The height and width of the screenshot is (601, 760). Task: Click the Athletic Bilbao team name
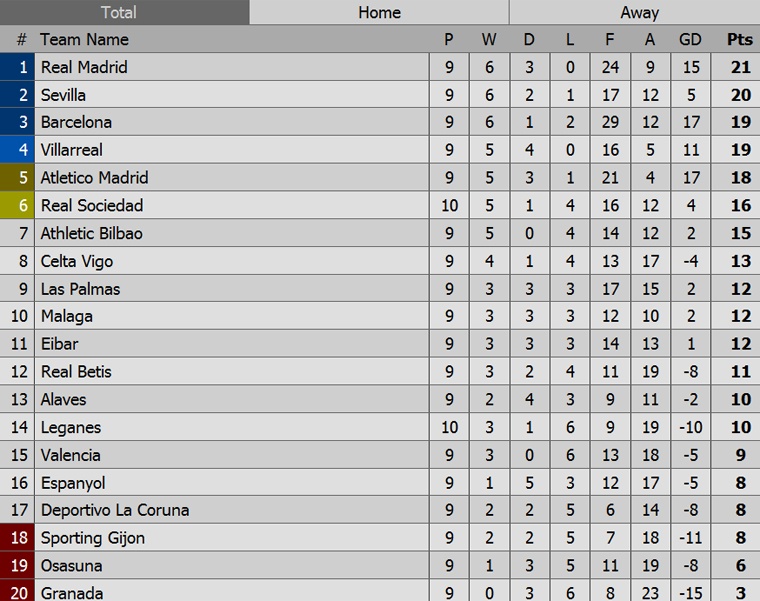click(x=91, y=233)
